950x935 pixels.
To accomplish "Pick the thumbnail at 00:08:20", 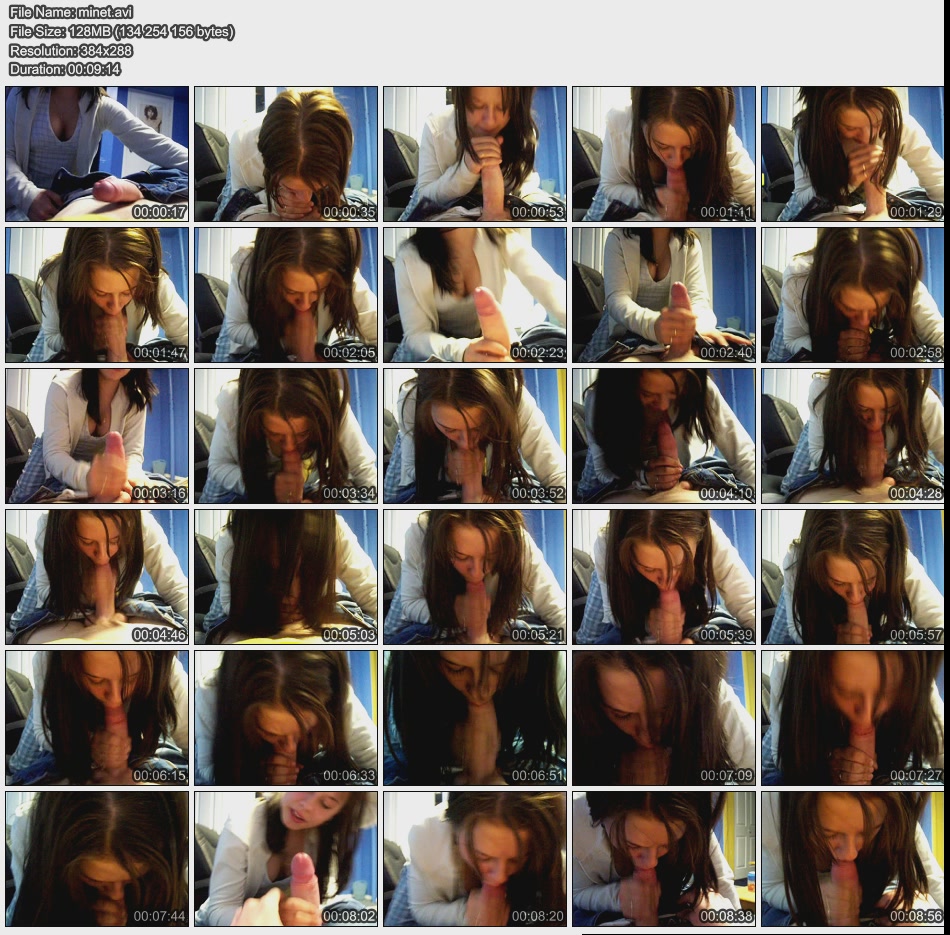I will tap(475, 859).
